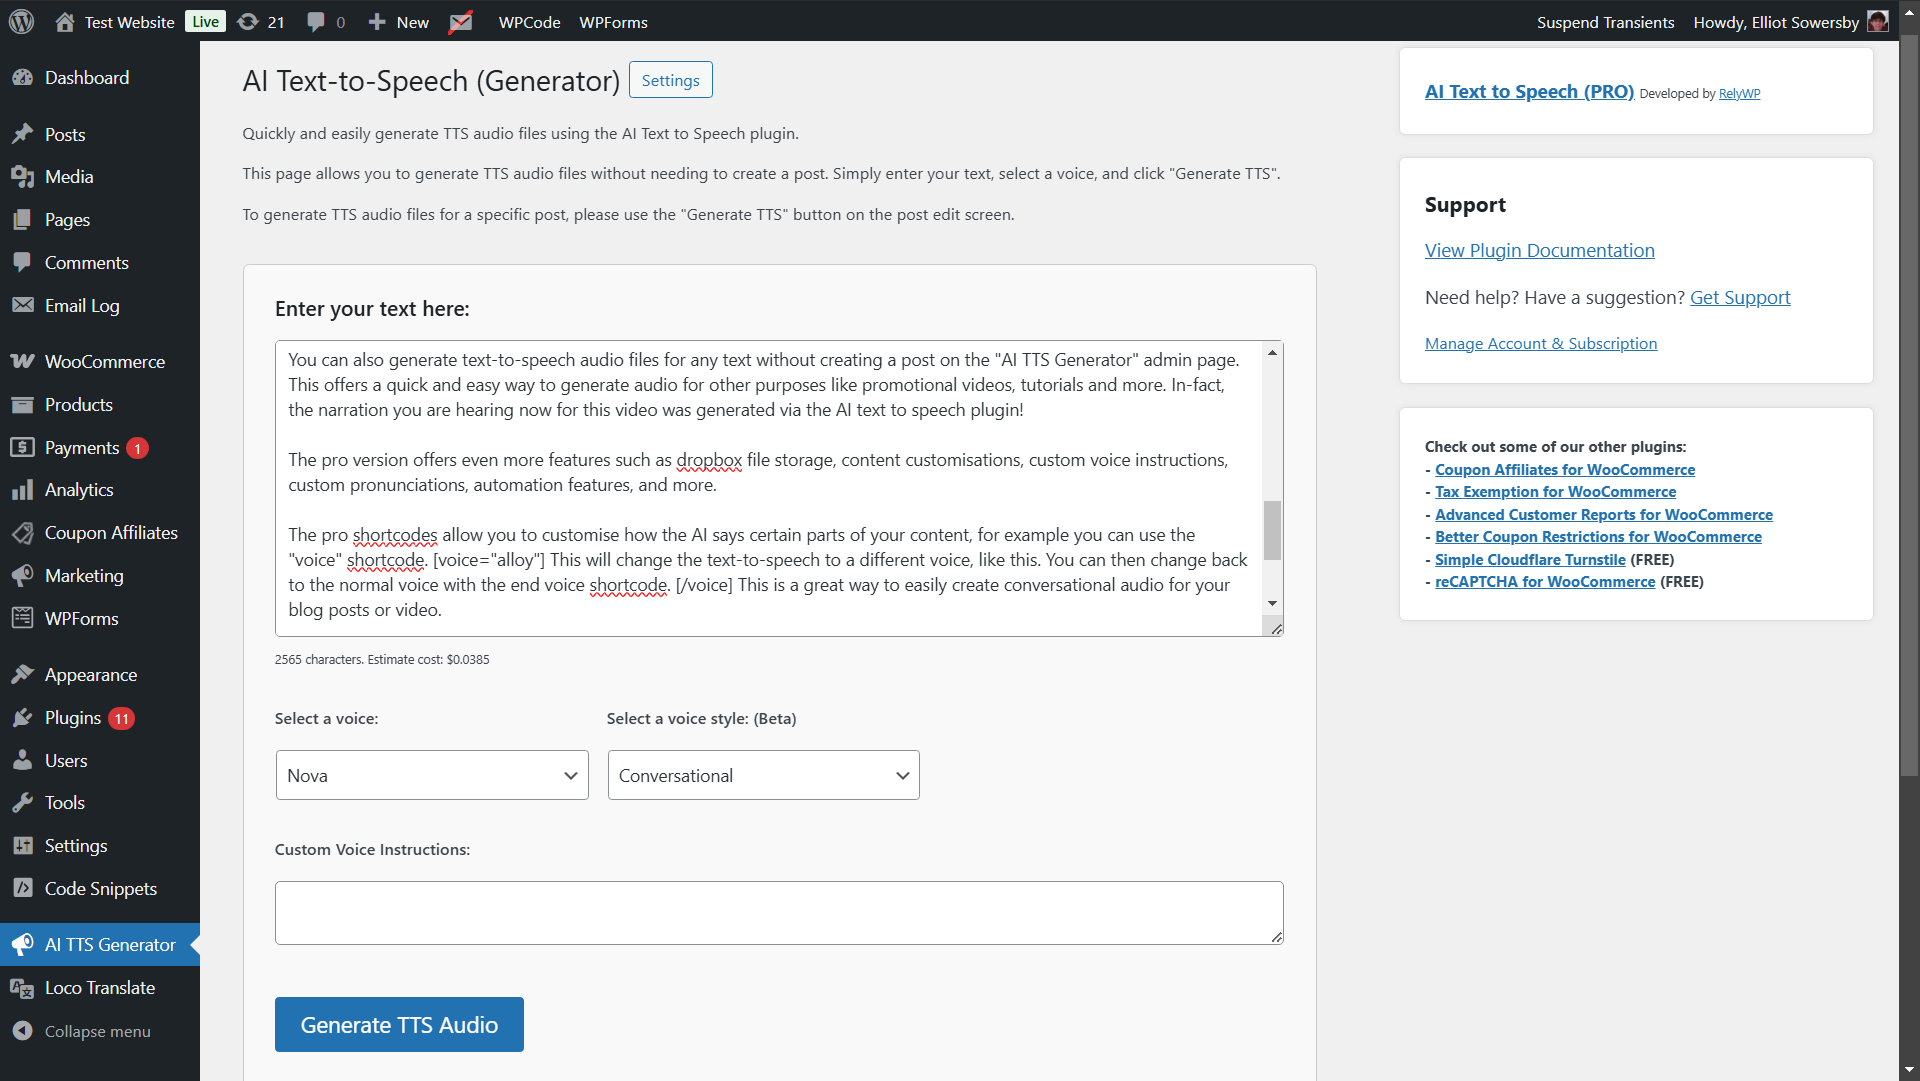Click the Plugins plug icon
The width and height of the screenshot is (1920, 1081).
[x=24, y=718]
